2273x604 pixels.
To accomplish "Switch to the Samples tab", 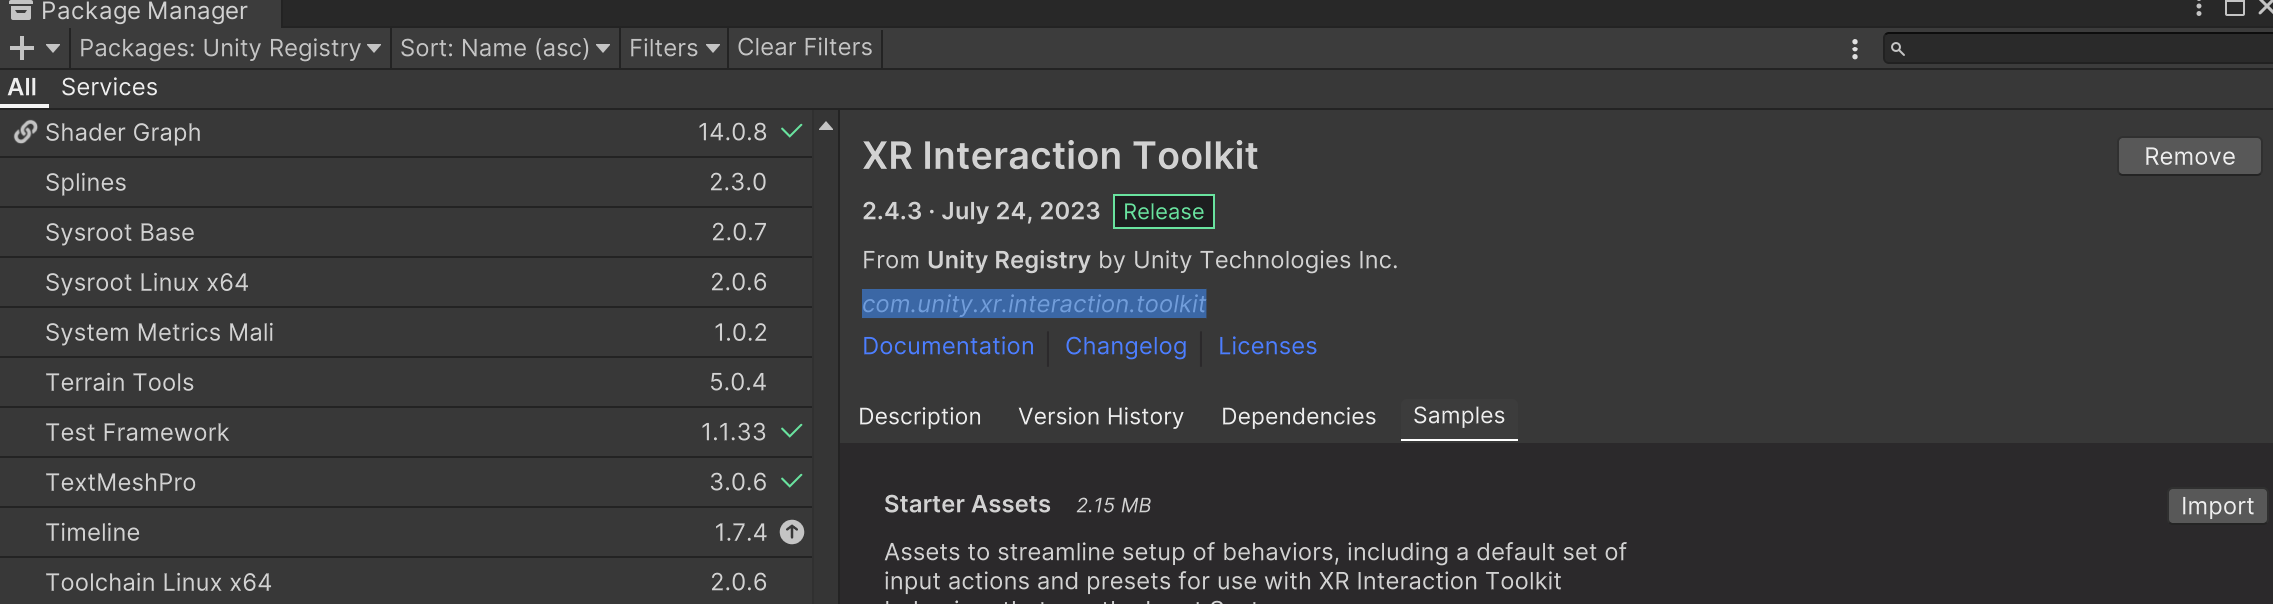I will 1459,417.
